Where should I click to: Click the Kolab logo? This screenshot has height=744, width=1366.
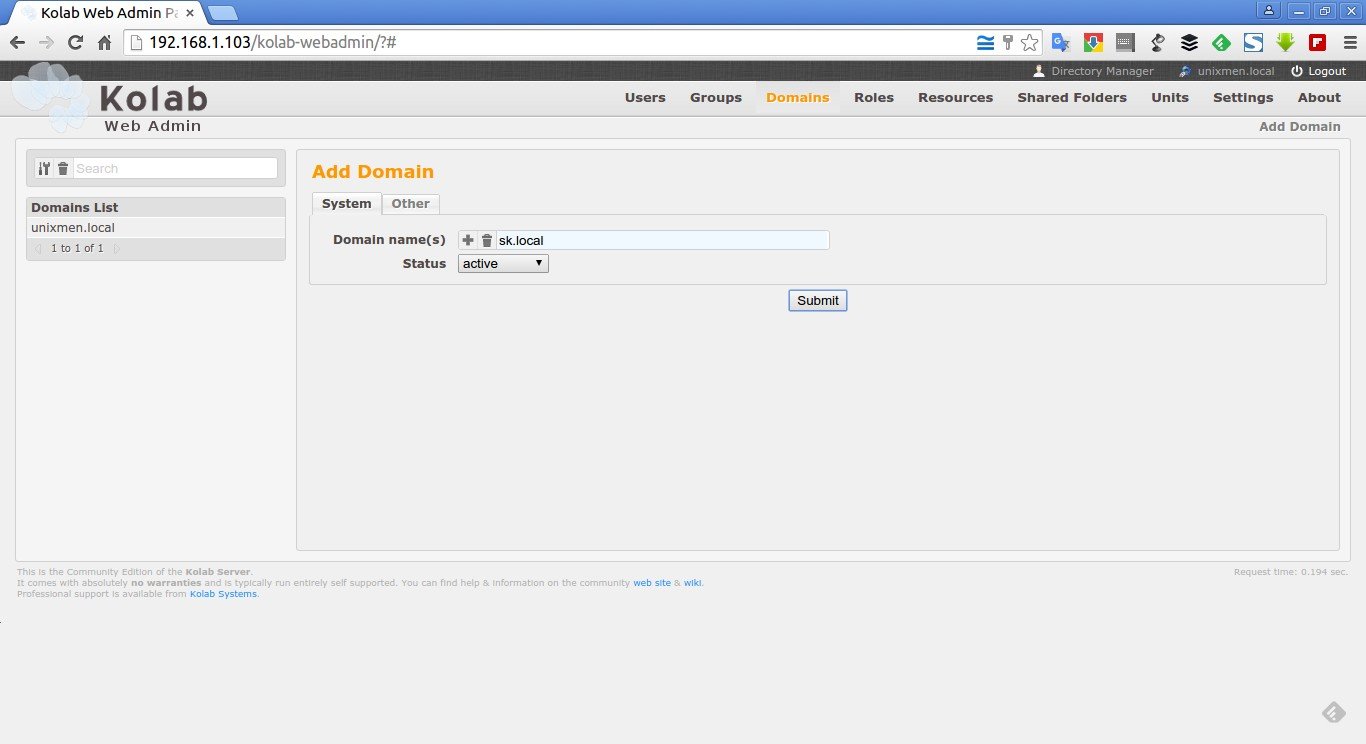[x=110, y=98]
